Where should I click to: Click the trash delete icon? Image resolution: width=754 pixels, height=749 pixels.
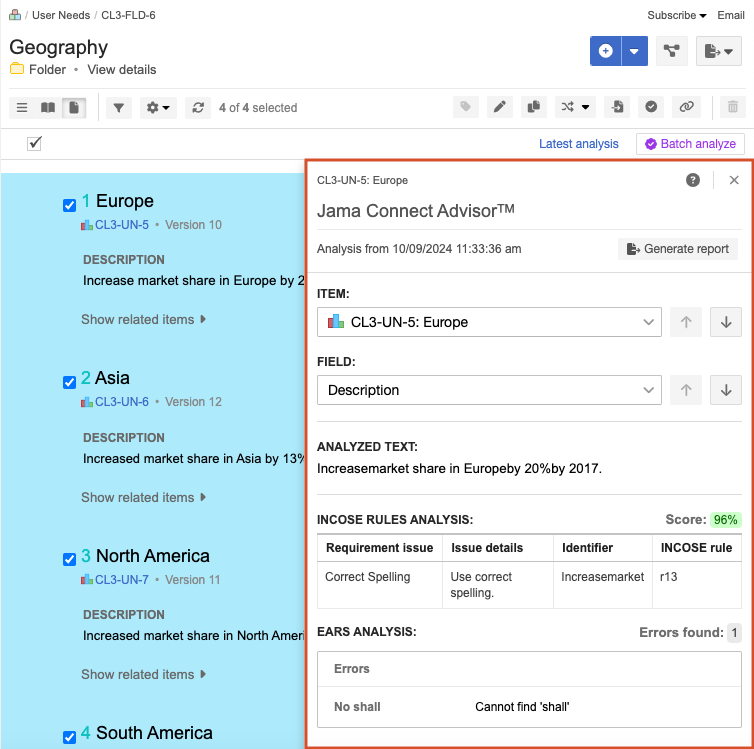[732, 107]
